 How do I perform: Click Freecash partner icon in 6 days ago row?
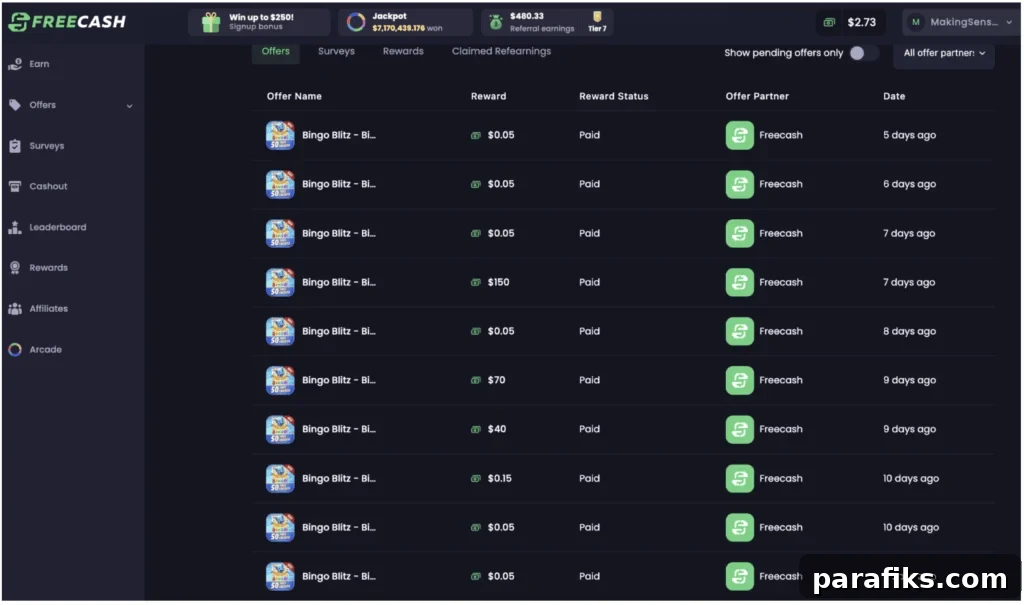[x=739, y=184]
